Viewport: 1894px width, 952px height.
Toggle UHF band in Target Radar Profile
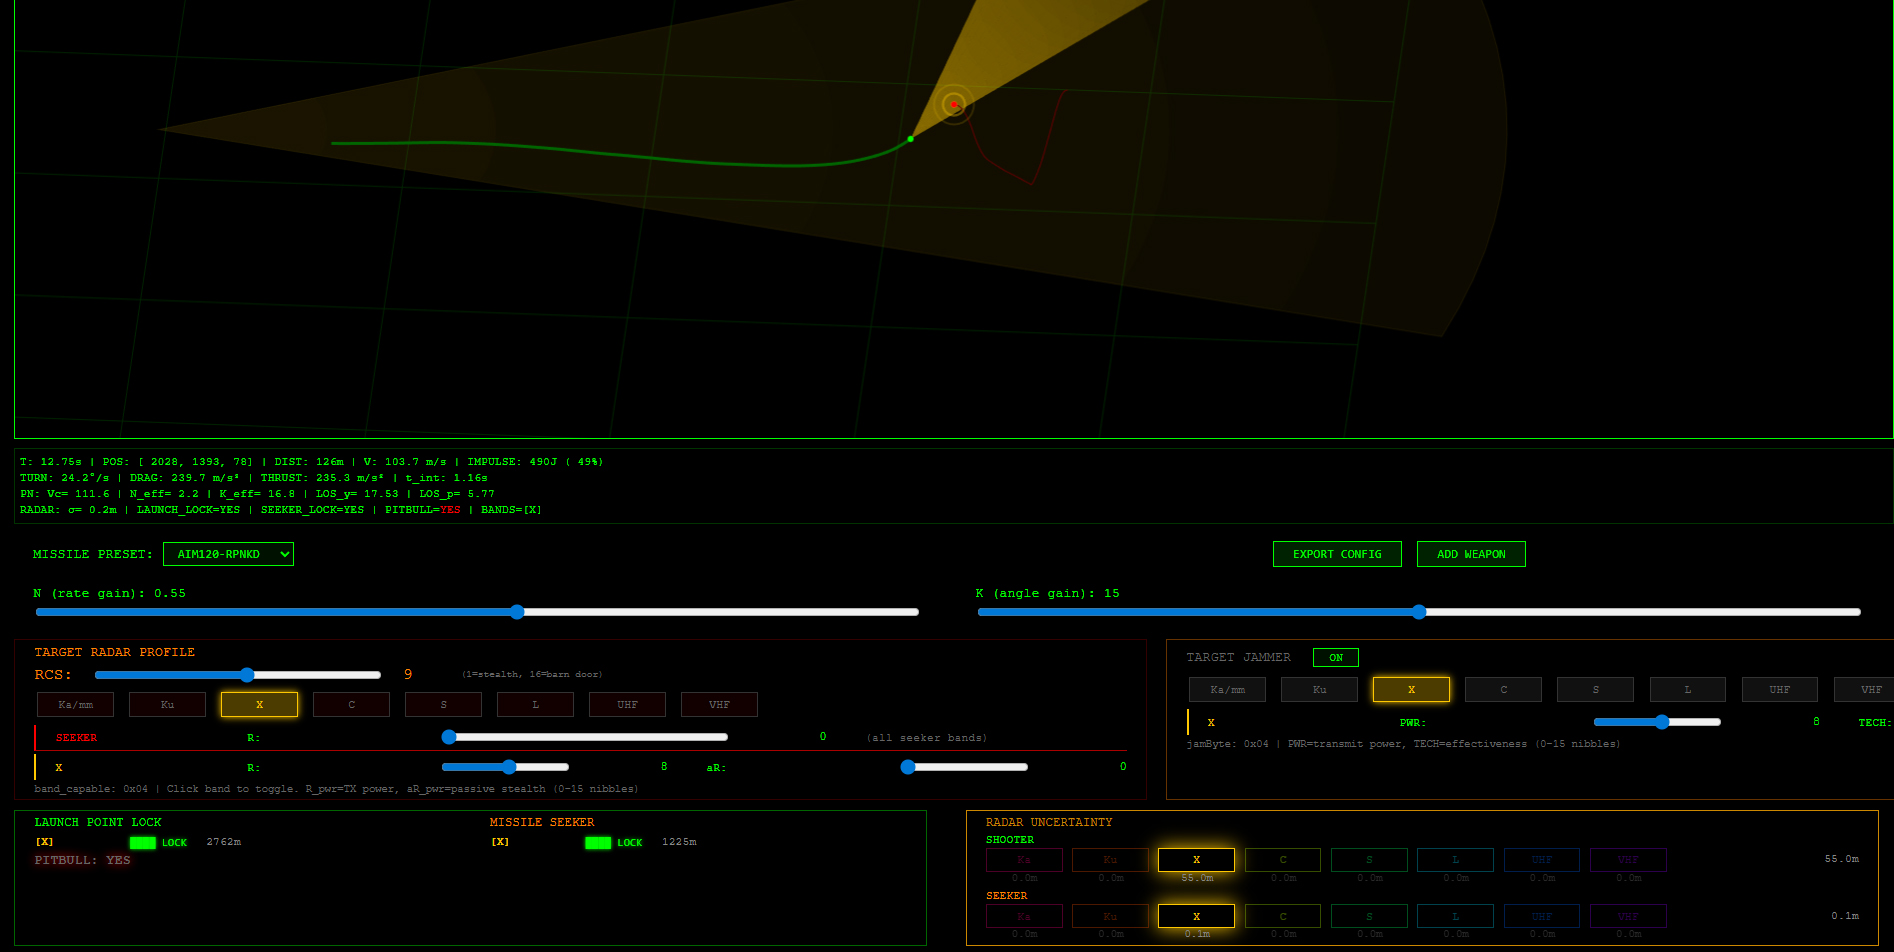tap(627, 705)
